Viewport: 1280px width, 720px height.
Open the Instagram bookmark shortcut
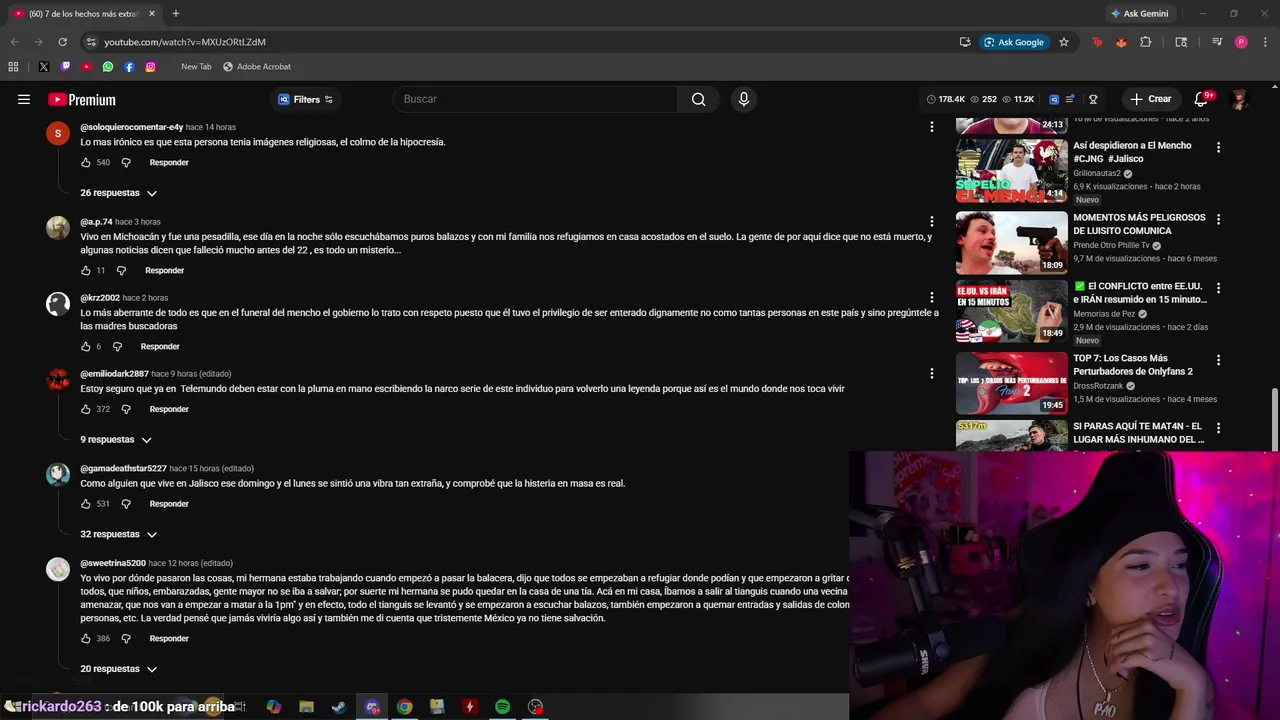tap(150, 67)
